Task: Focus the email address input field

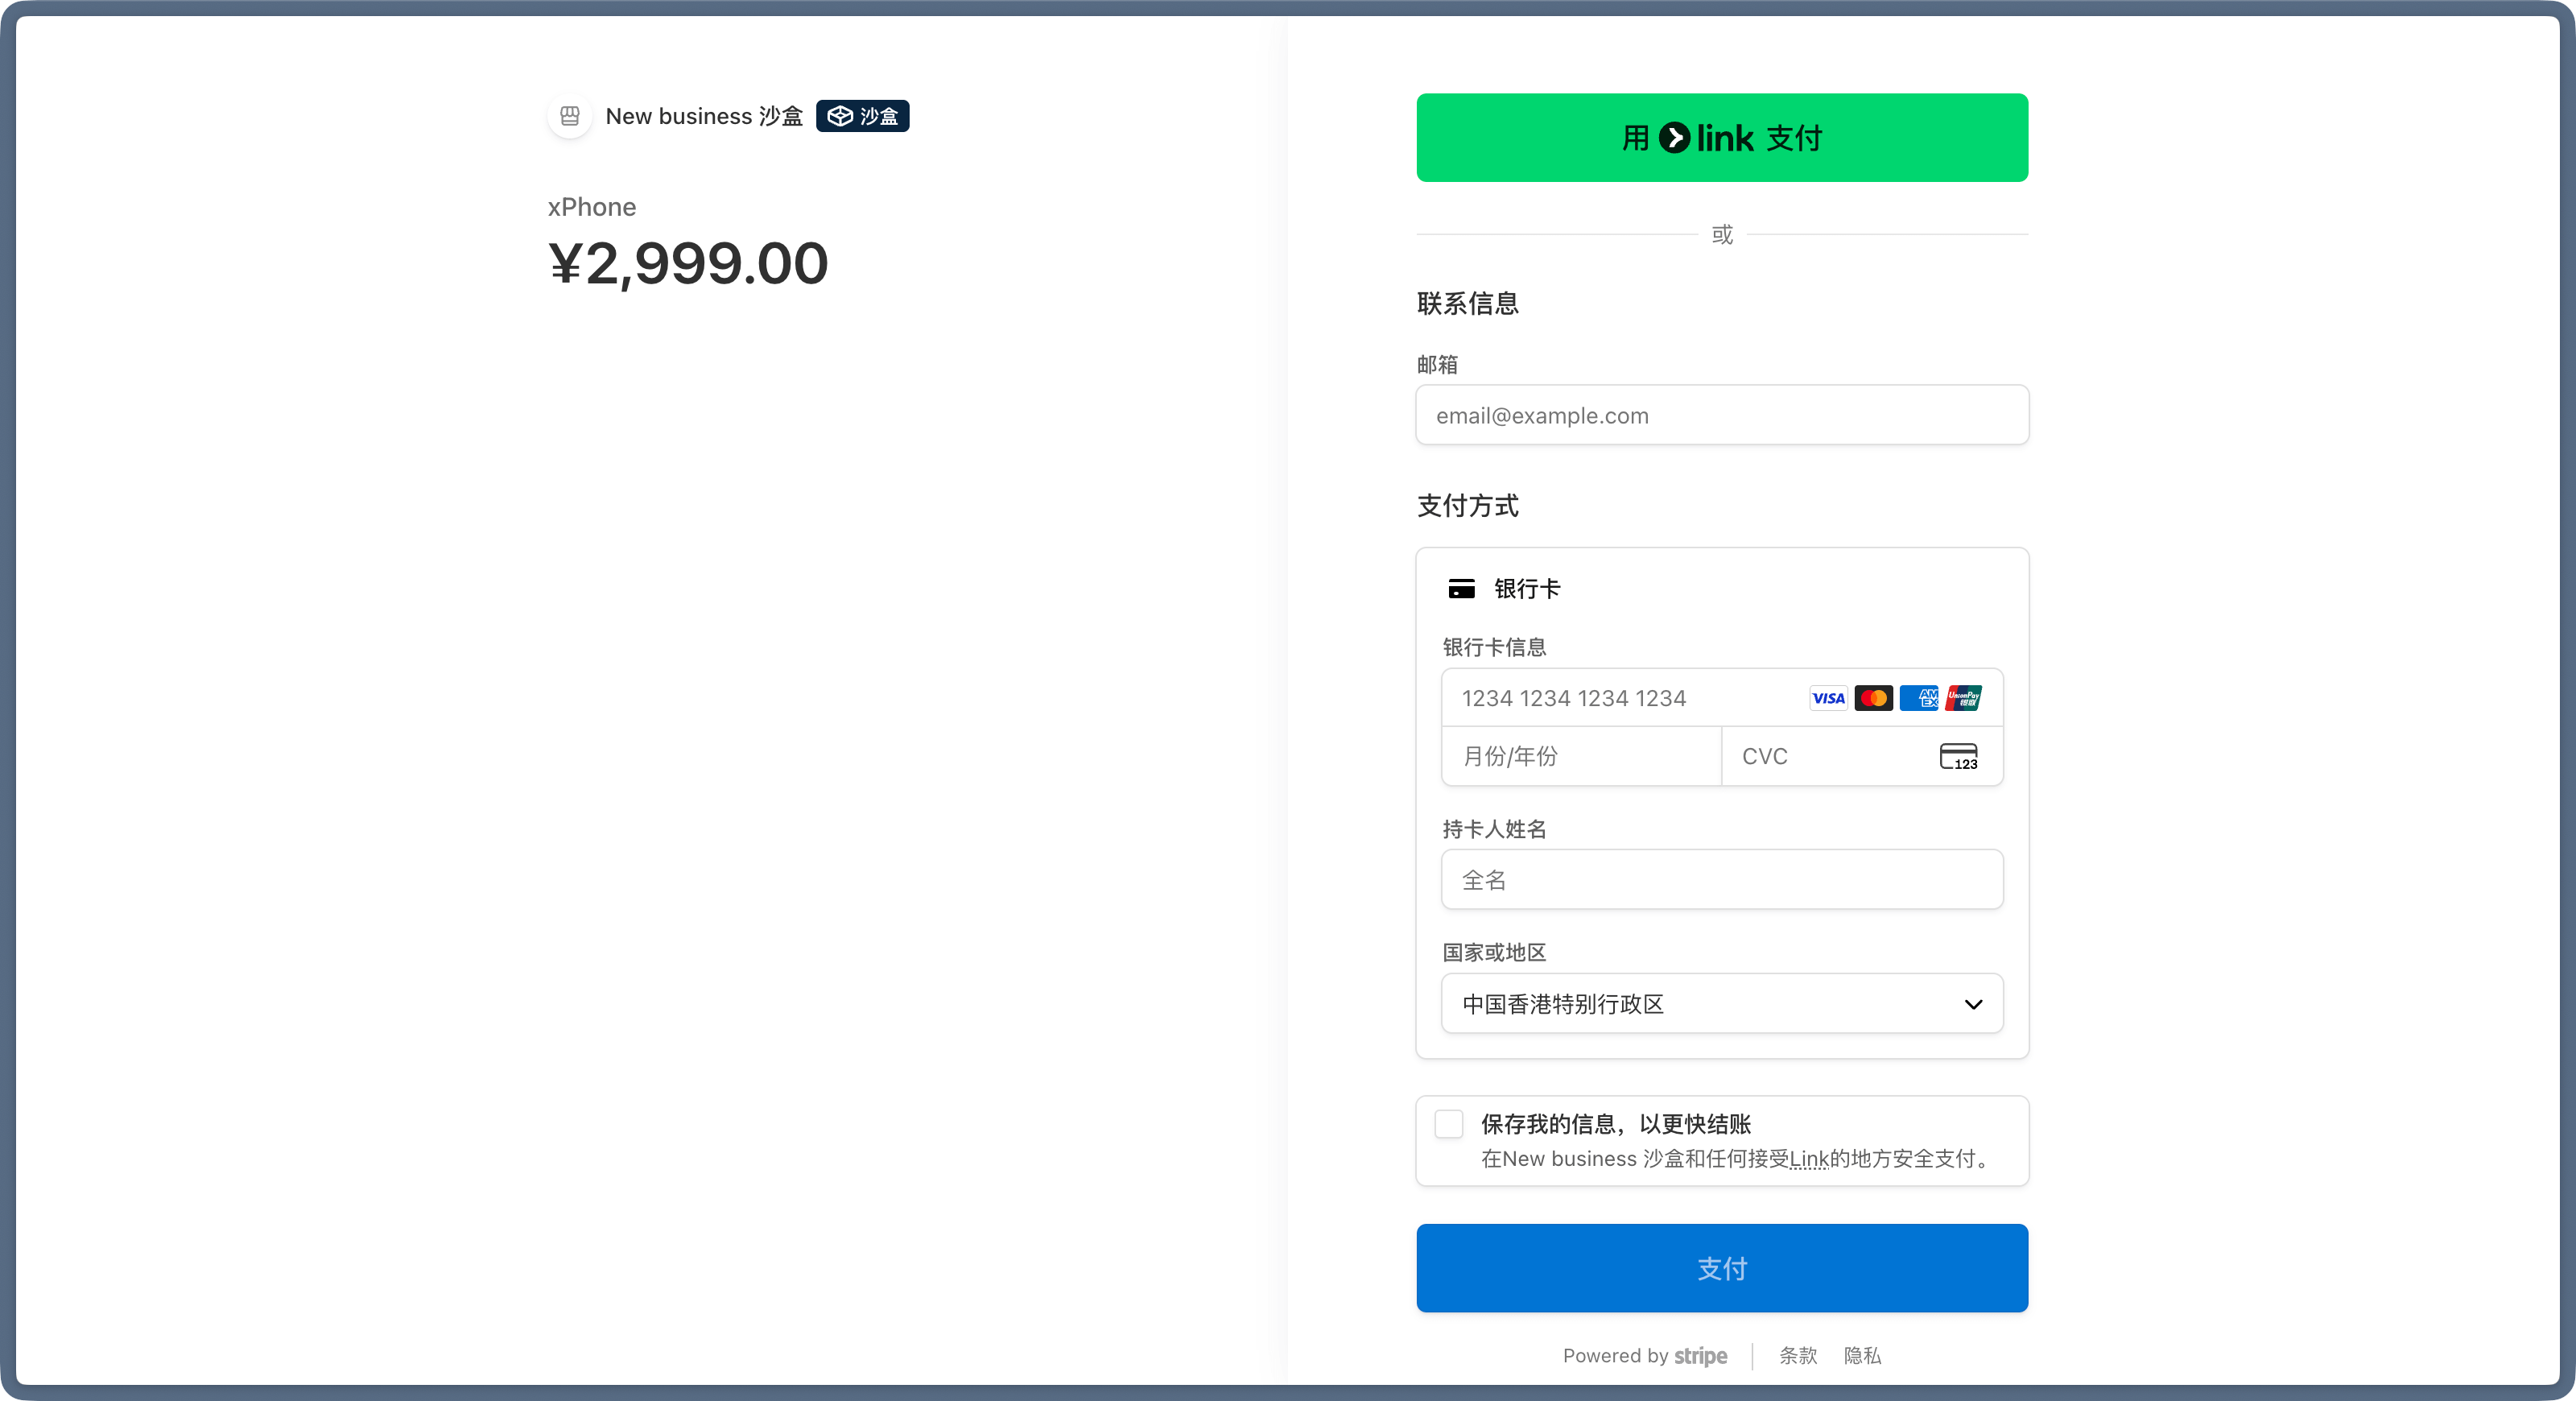Action: 1721,416
